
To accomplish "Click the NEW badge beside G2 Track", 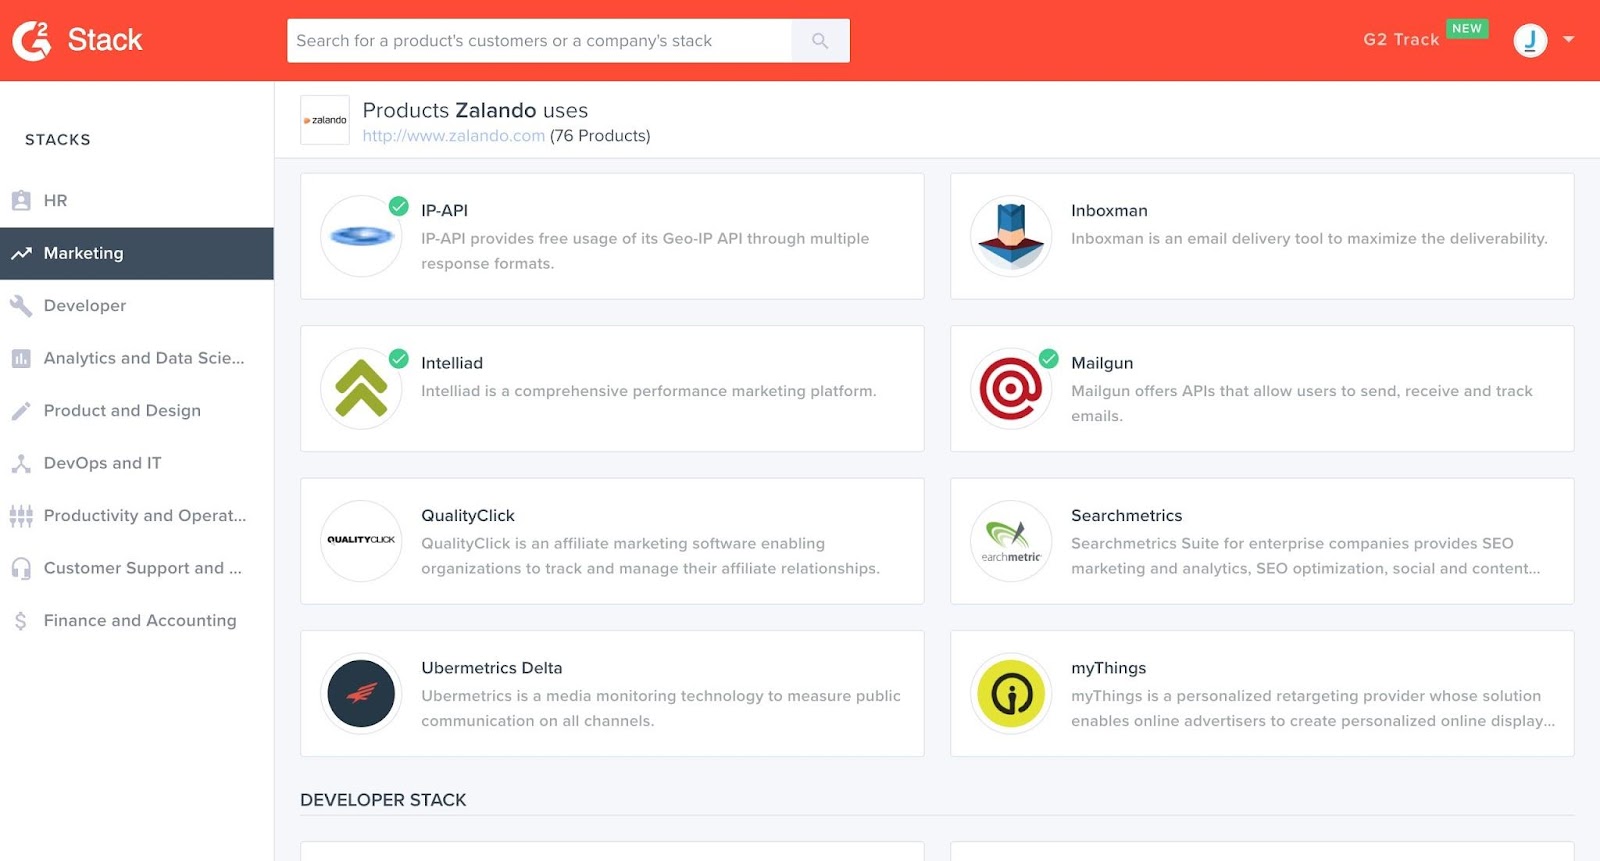I will tap(1467, 29).
